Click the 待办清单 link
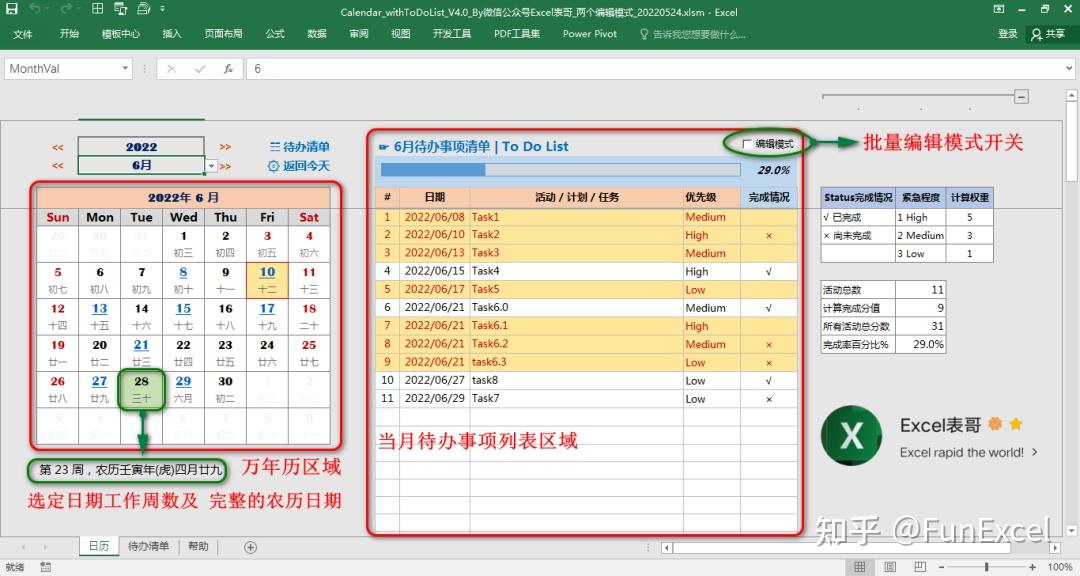 (300, 146)
